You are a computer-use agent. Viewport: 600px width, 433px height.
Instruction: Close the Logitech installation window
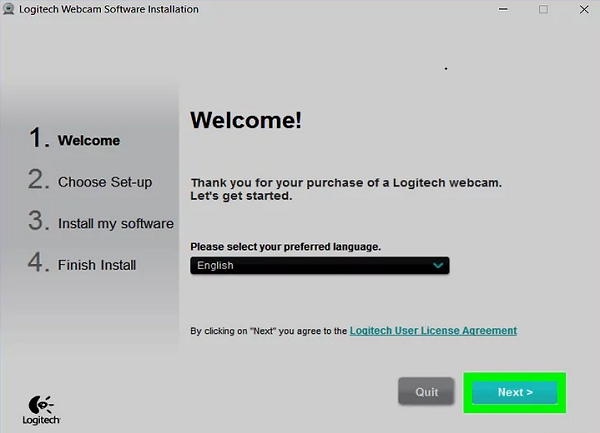[x=584, y=9]
